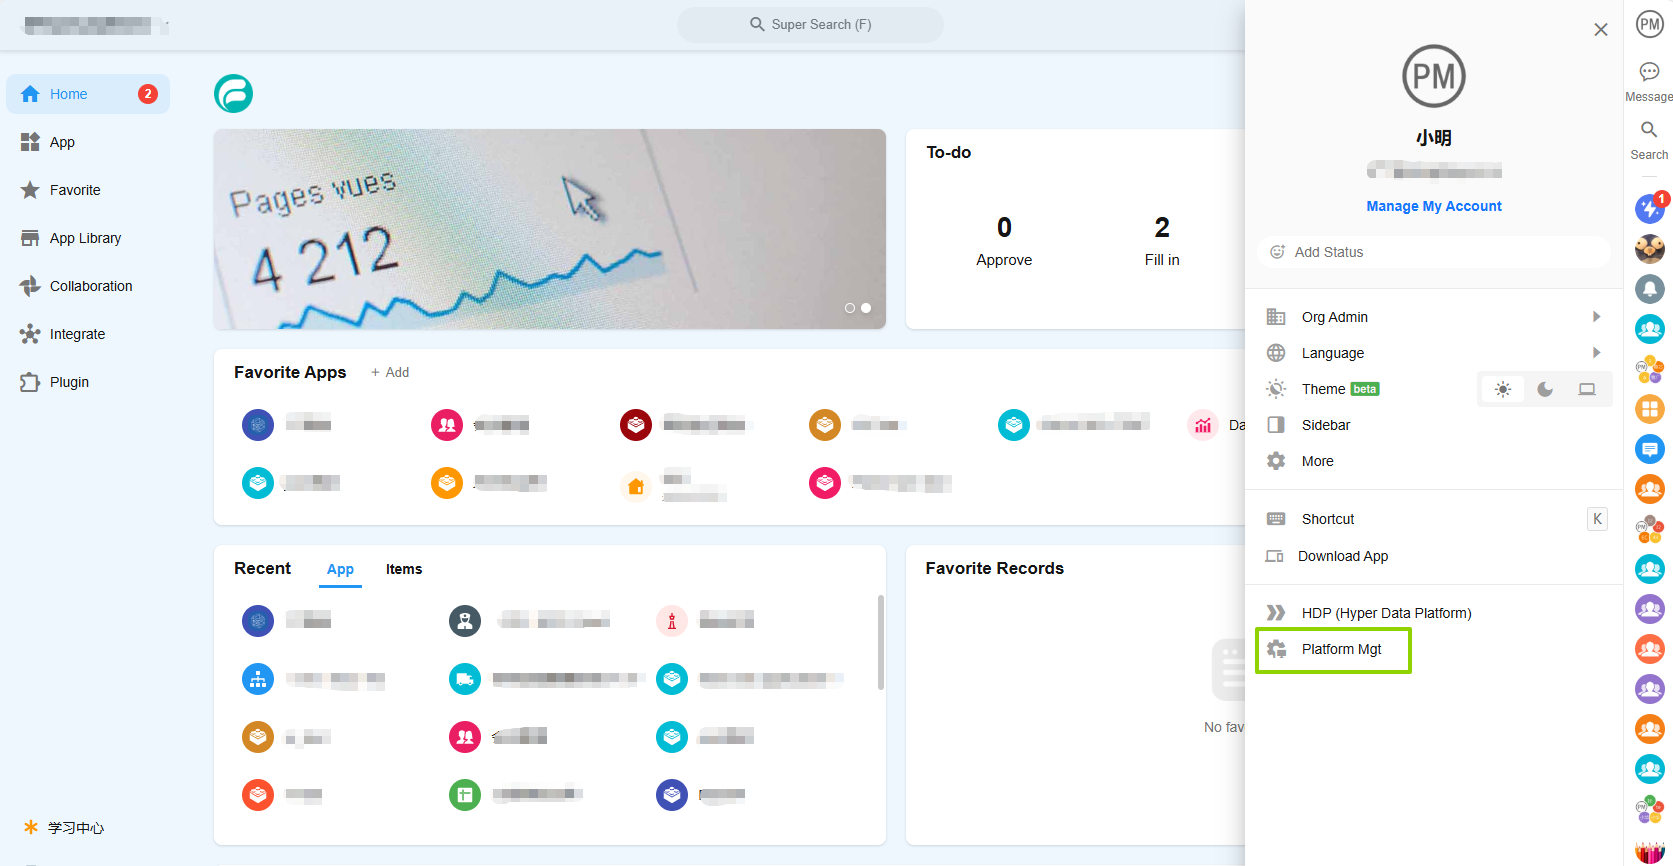
Task: Click the App Library store icon
Action: (30, 238)
